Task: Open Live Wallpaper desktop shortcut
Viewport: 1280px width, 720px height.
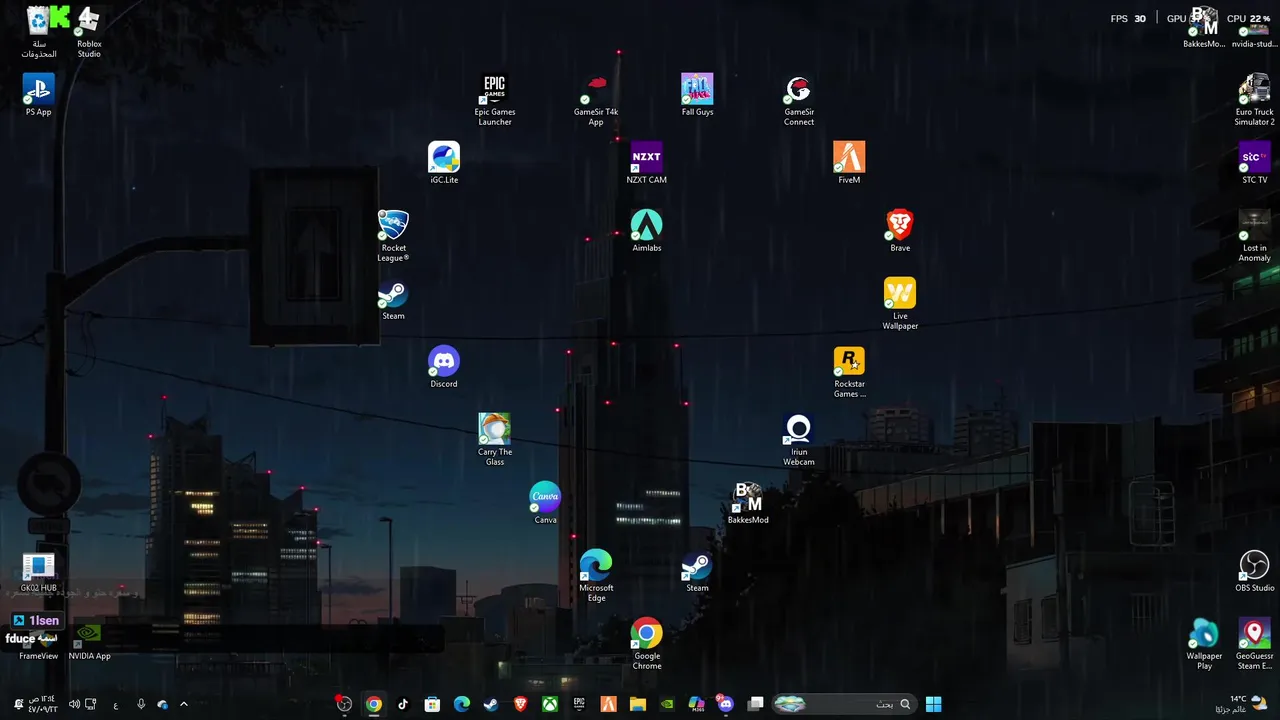Action: pyautogui.click(x=899, y=303)
